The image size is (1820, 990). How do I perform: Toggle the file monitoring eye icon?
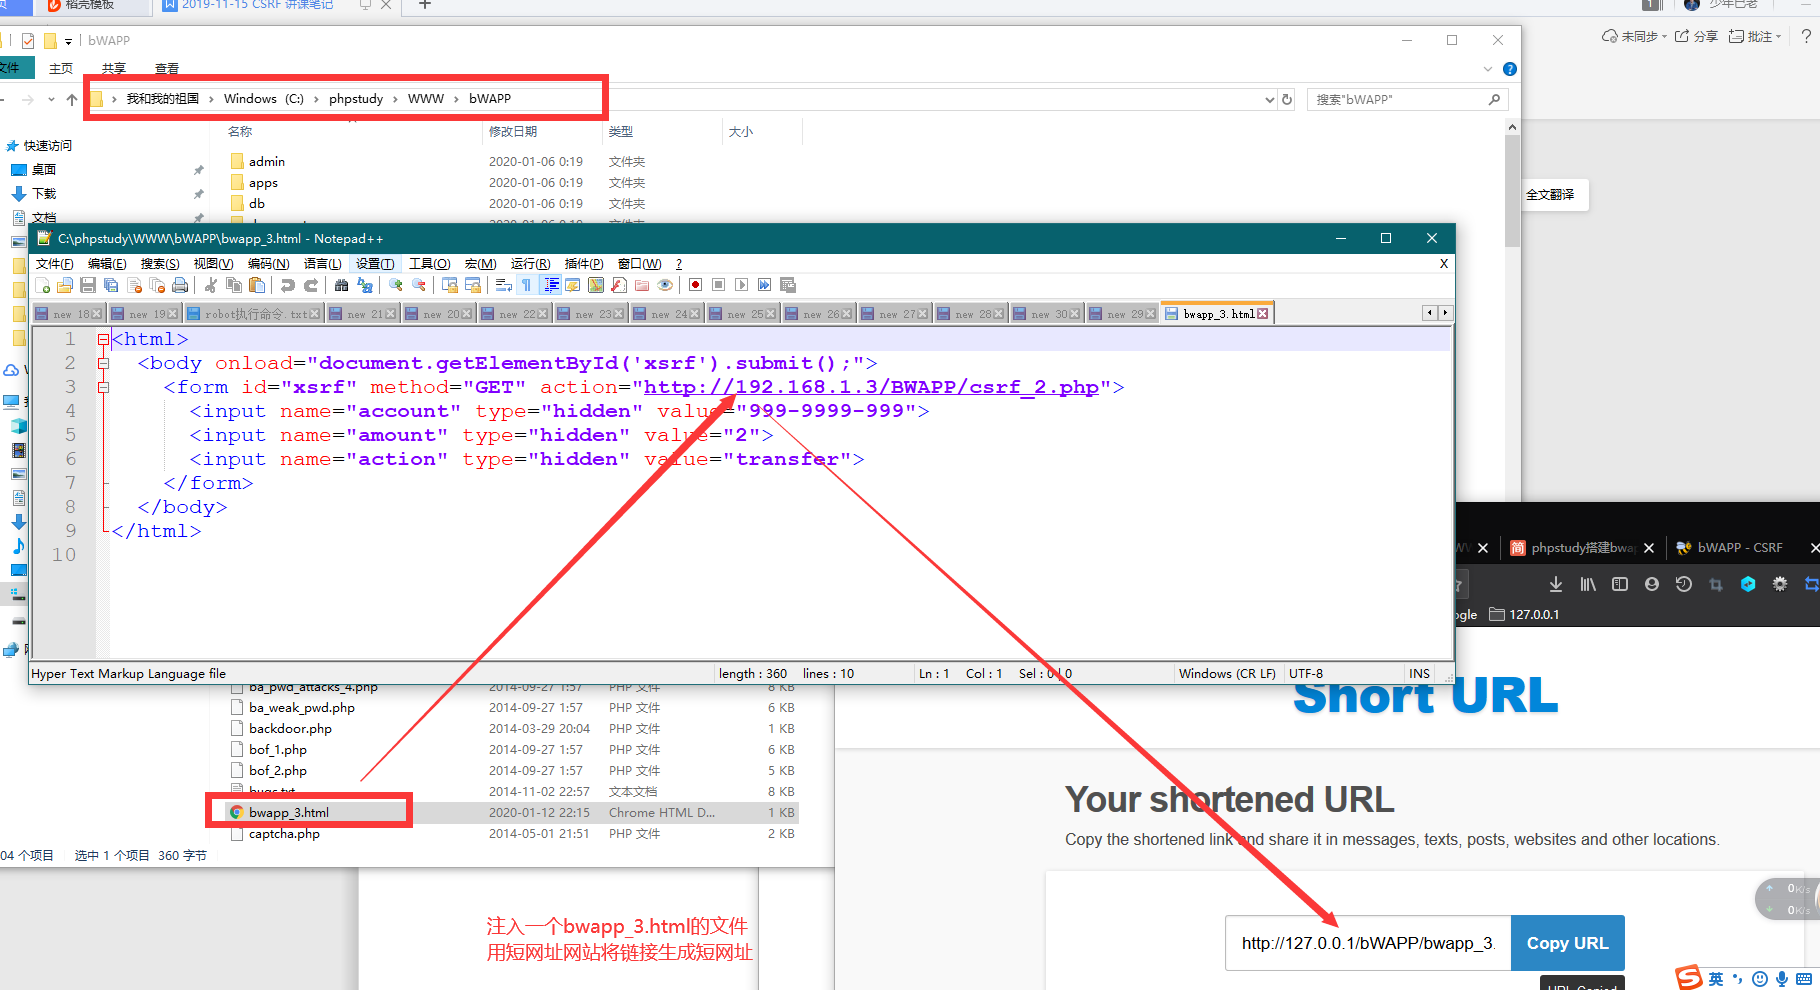665,285
